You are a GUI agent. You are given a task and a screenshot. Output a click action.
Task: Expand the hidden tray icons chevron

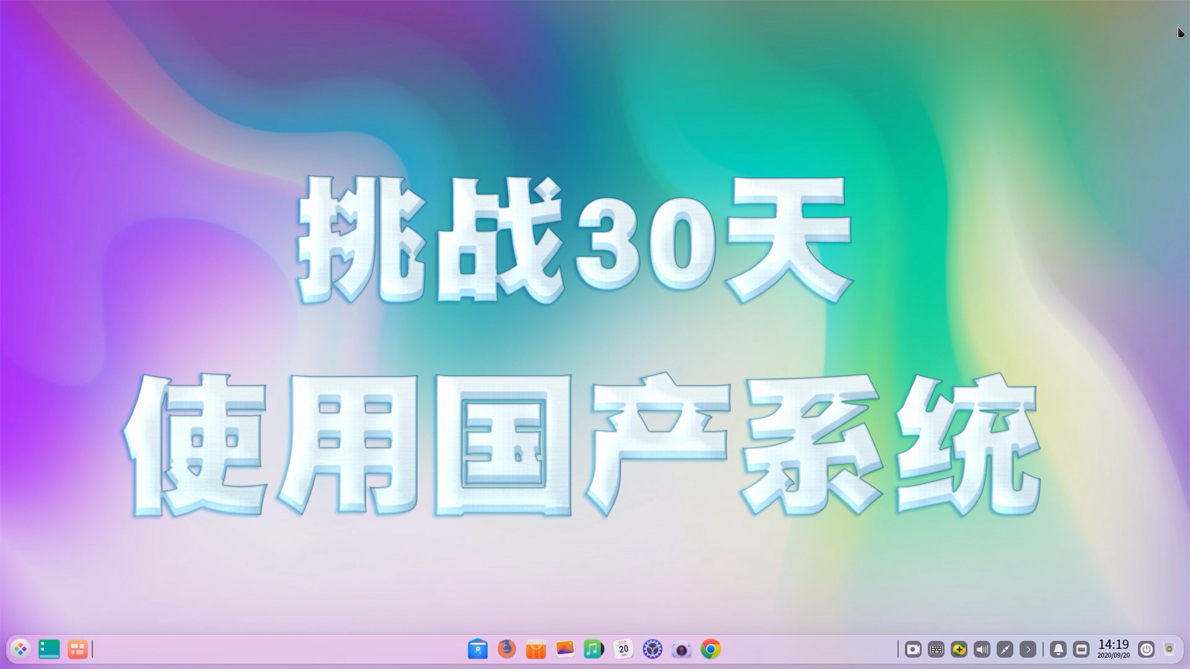click(1028, 649)
